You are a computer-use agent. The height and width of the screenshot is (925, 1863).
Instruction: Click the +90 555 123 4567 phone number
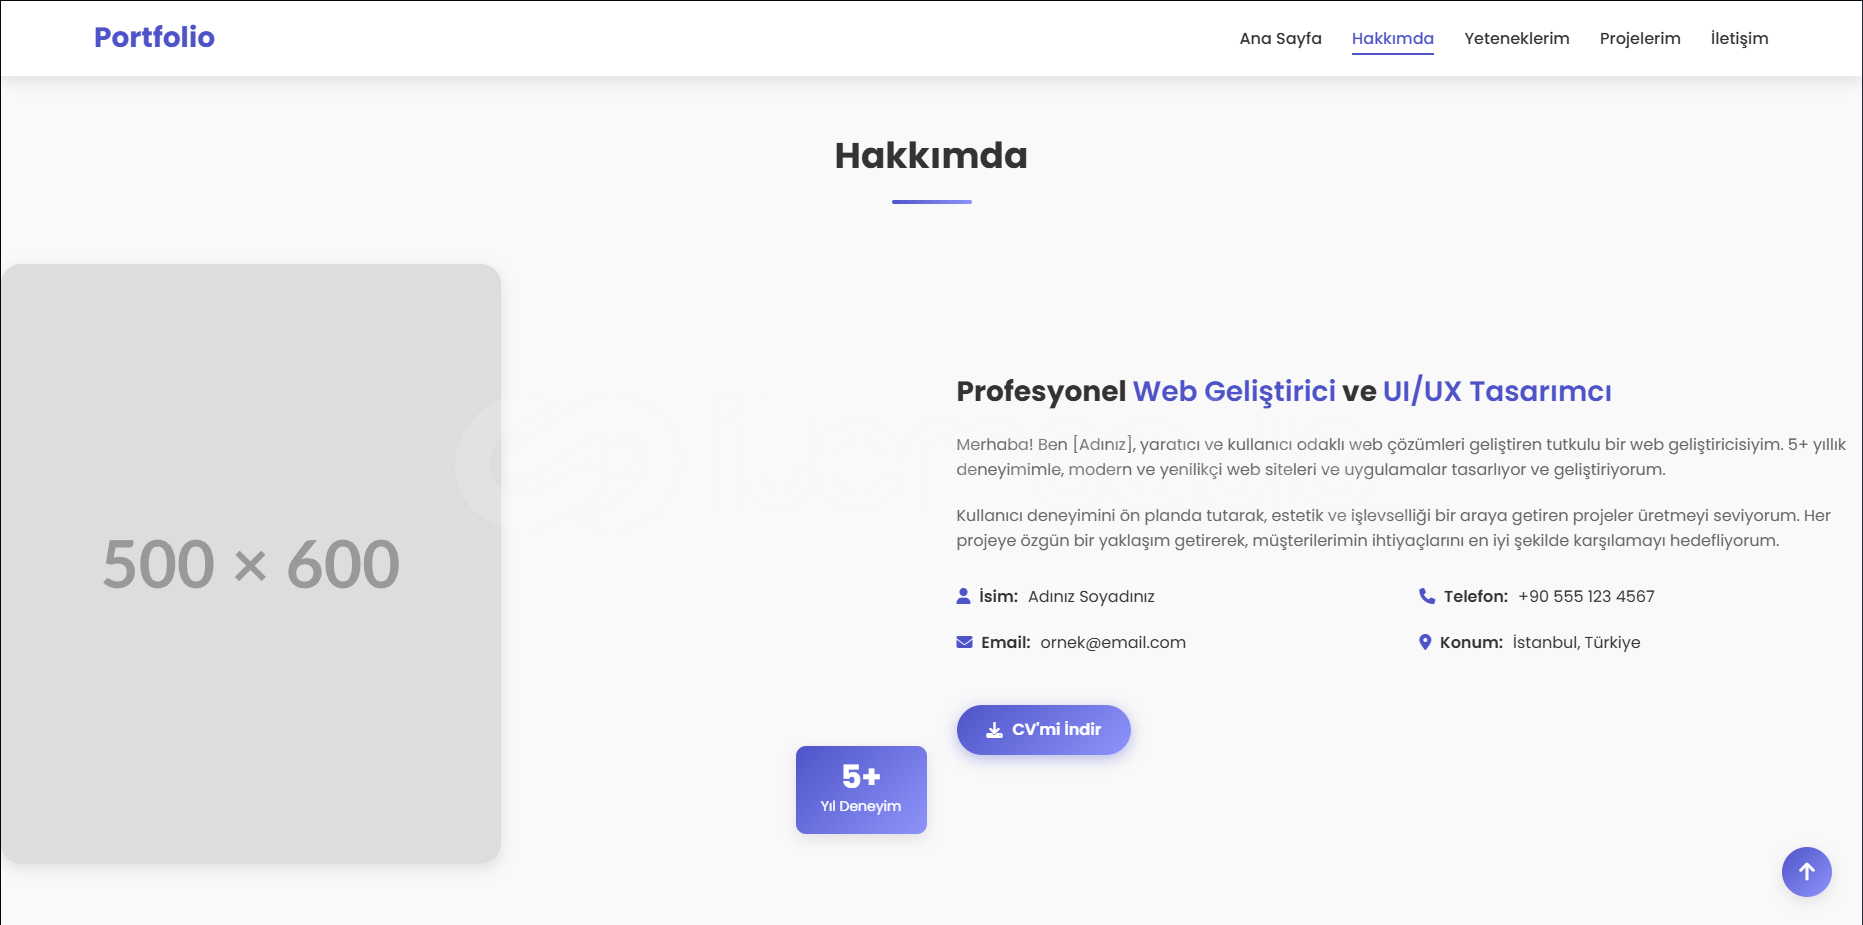pos(1586,596)
